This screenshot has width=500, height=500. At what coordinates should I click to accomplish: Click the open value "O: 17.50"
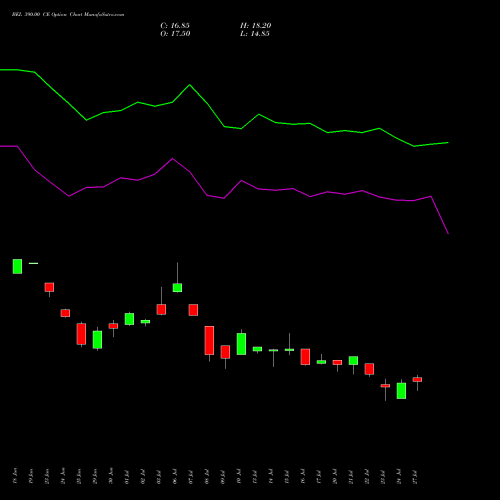click(175, 34)
